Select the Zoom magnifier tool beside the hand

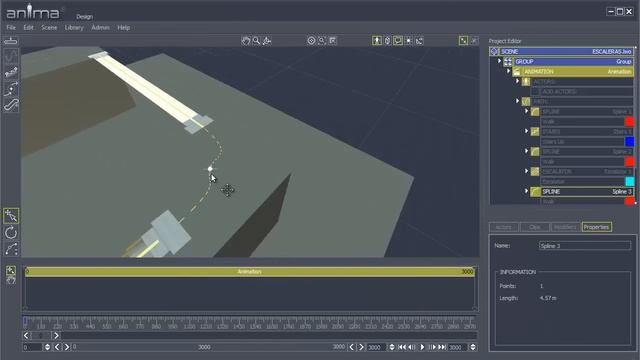point(256,40)
